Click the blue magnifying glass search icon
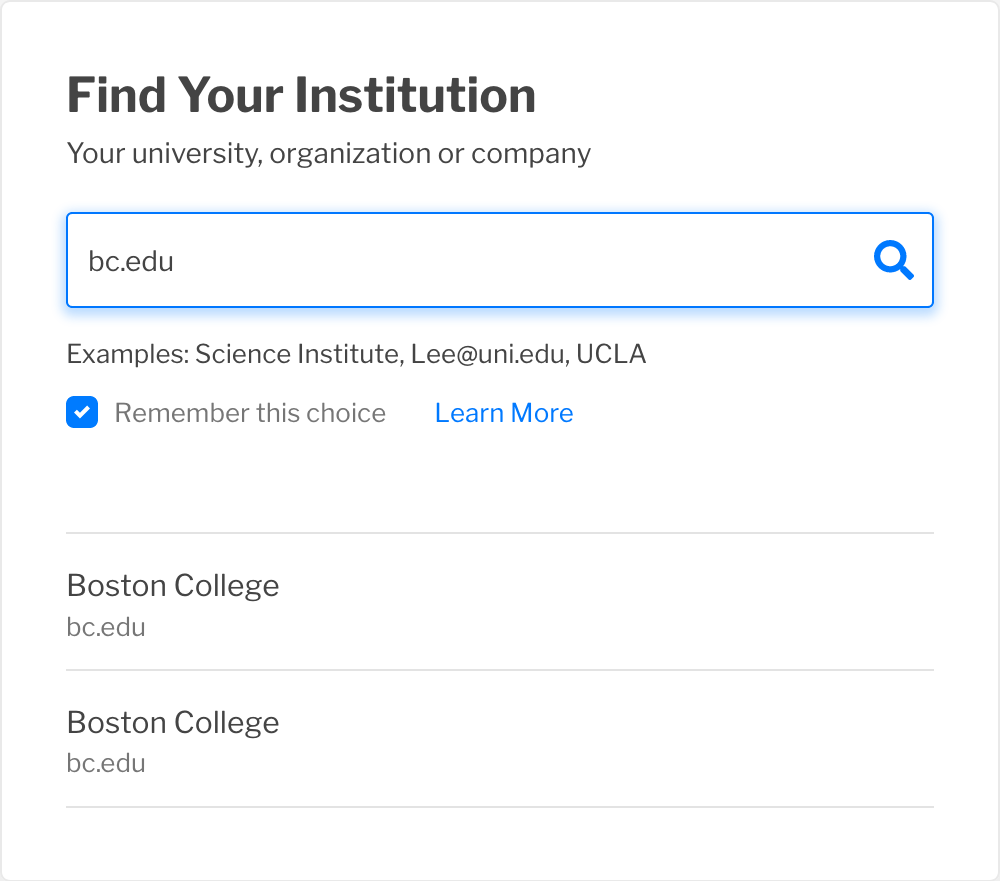 point(893,260)
